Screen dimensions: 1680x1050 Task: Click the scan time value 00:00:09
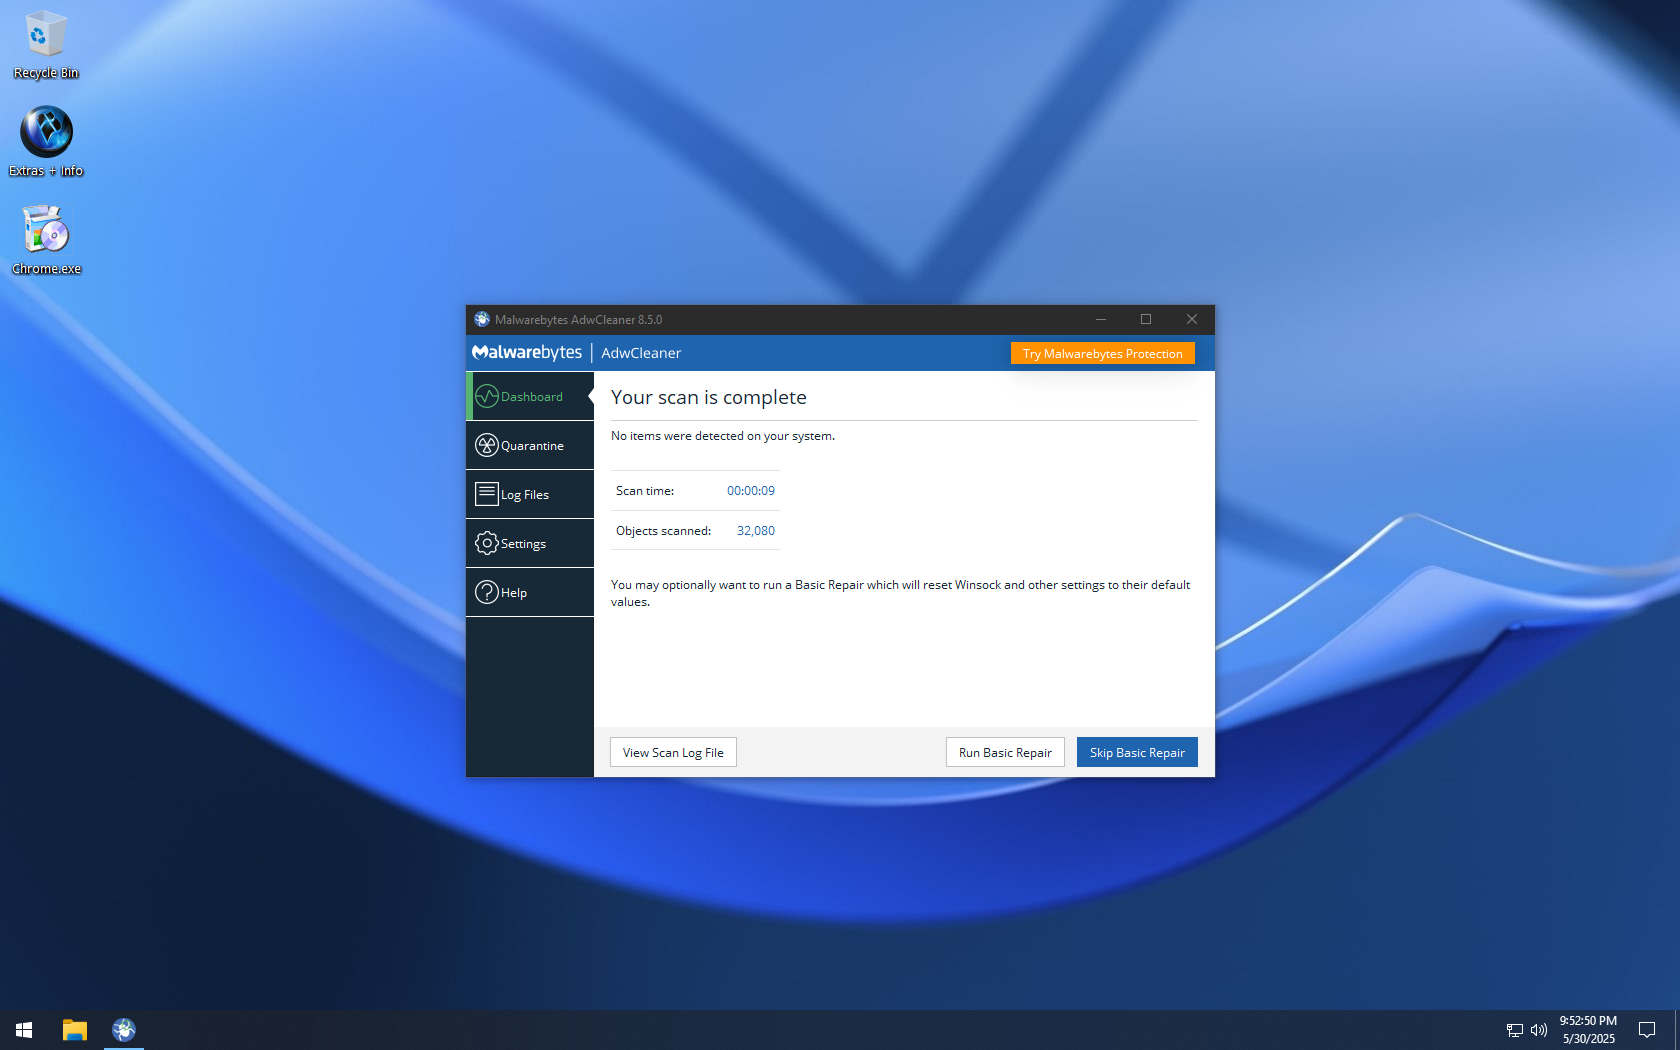click(x=751, y=491)
